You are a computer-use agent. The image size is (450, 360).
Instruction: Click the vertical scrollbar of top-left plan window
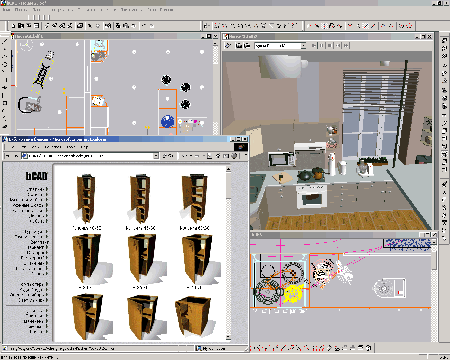pos(216,87)
